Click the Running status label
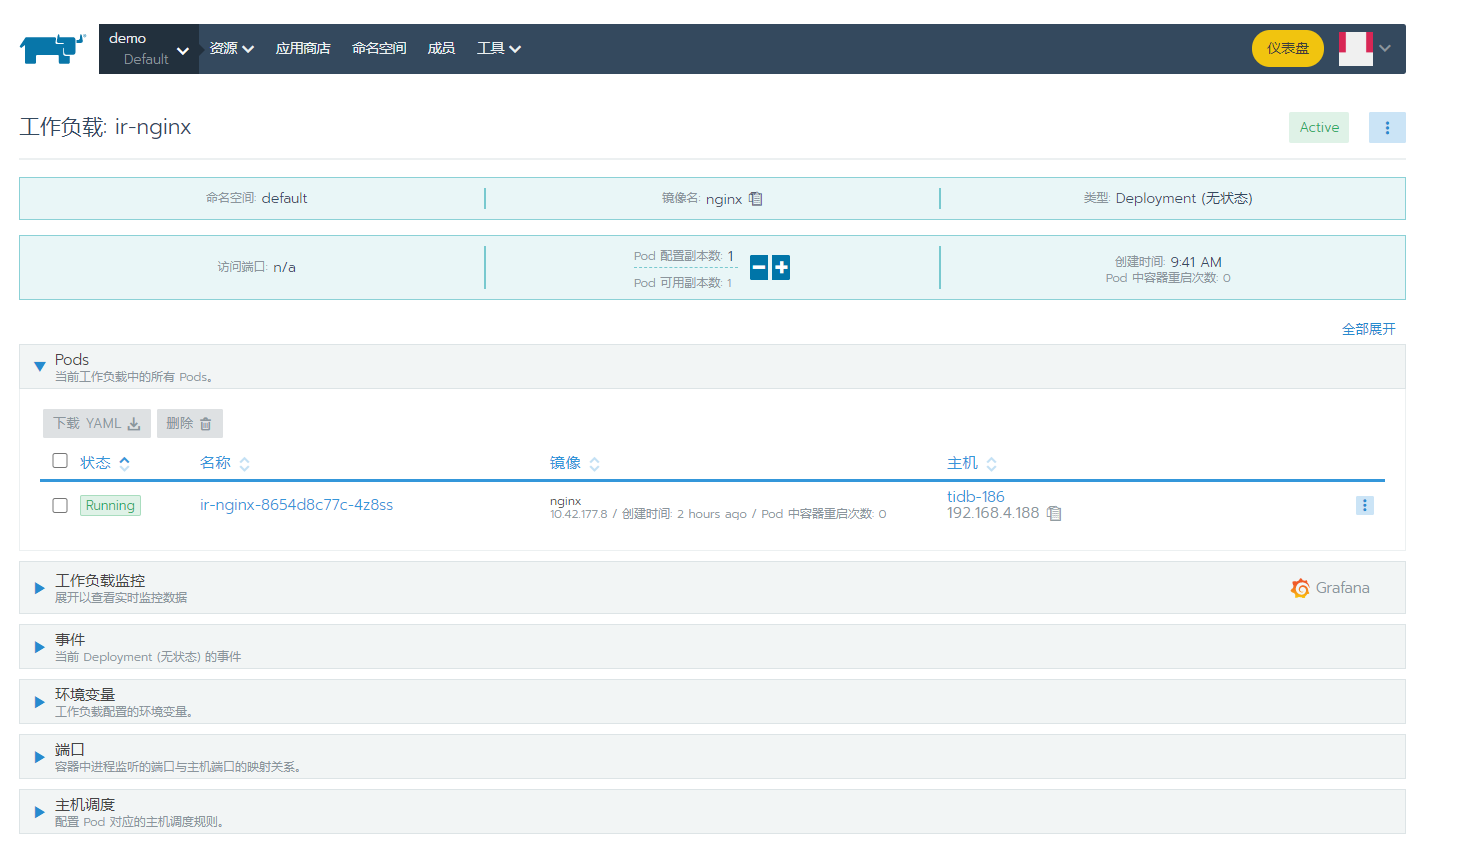 tap(110, 505)
